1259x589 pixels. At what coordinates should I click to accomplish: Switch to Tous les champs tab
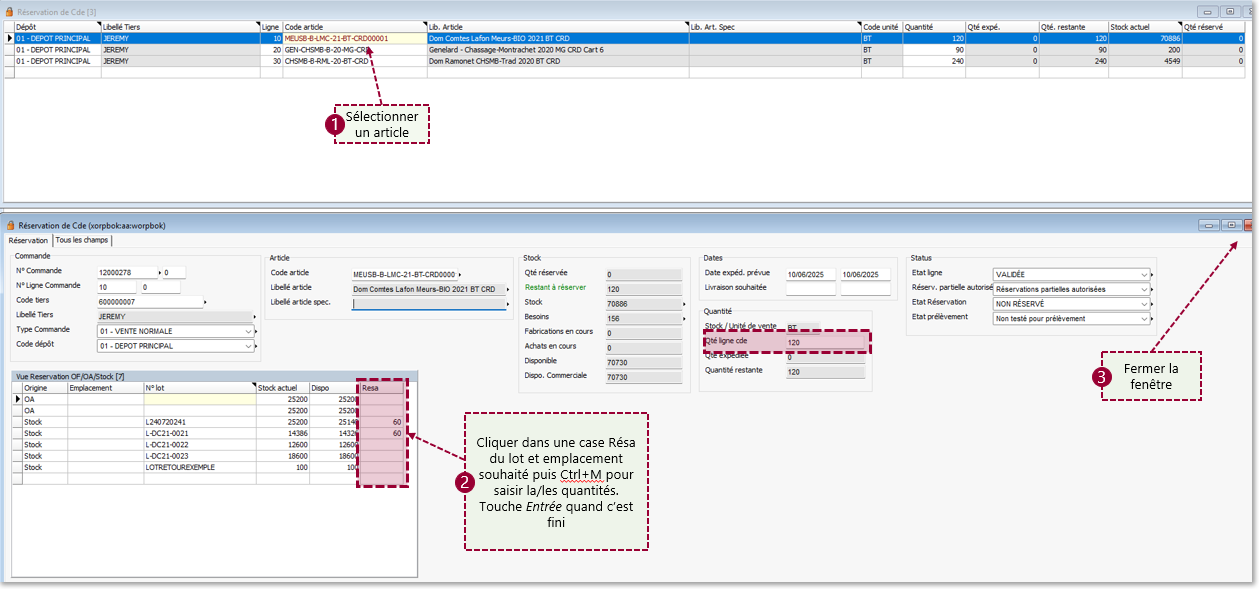(83, 240)
